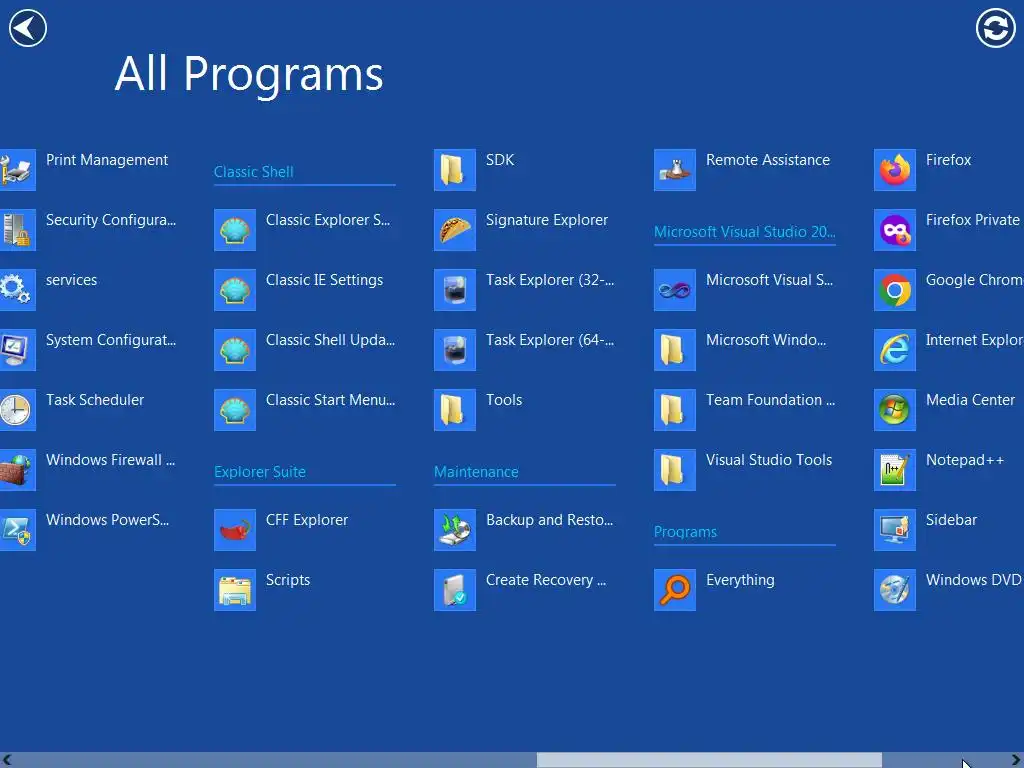1024x768 pixels.
Task: Open Firefox Private Browsing mask icon
Action: coord(895,230)
